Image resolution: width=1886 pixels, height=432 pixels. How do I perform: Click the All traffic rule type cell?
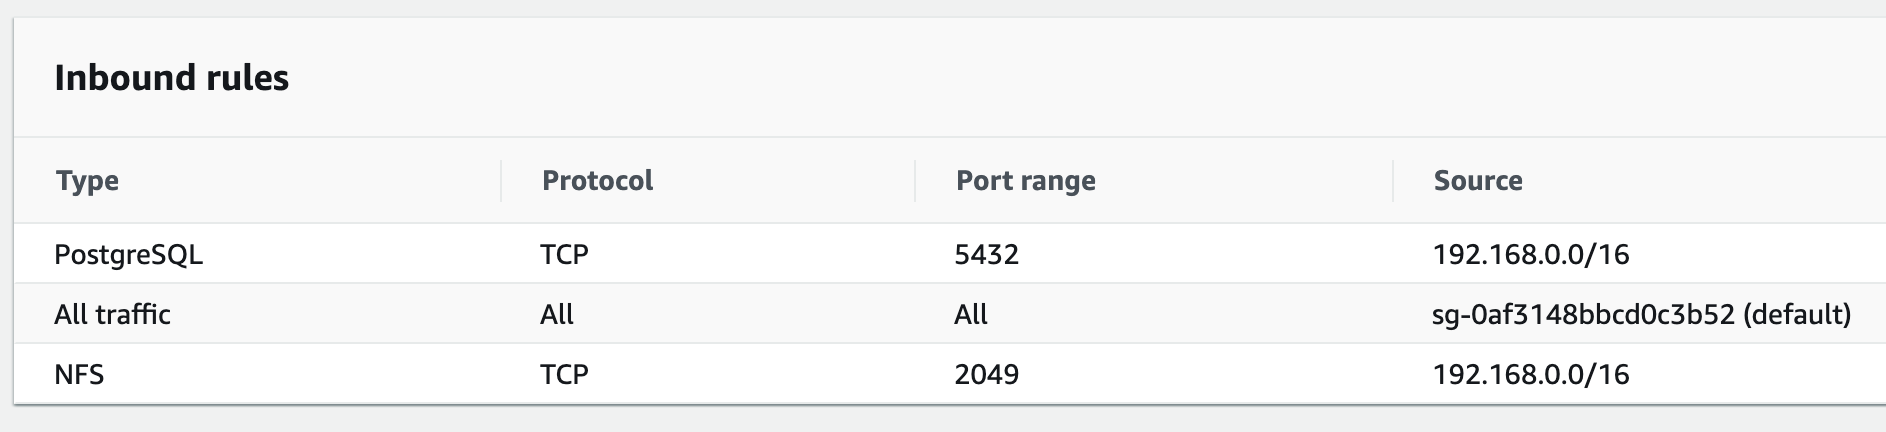click(x=112, y=315)
